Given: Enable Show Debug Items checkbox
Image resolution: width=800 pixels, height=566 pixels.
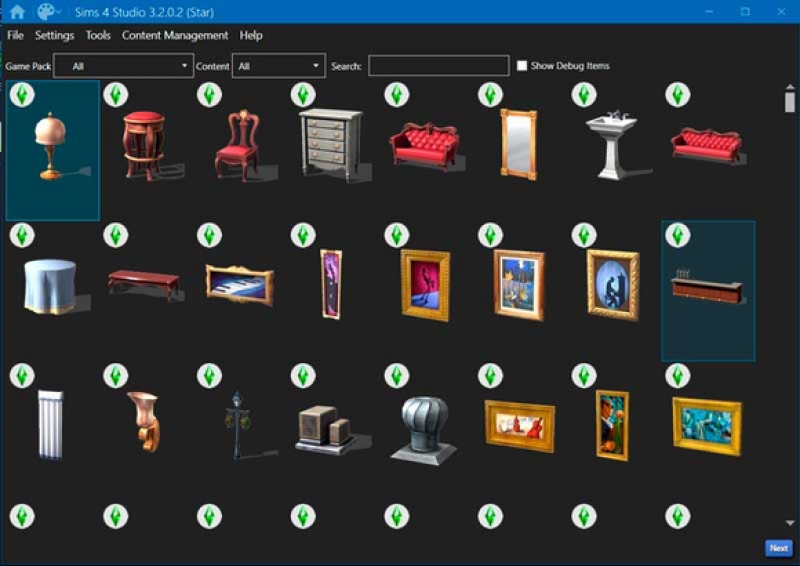Looking at the screenshot, I should (x=522, y=66).
